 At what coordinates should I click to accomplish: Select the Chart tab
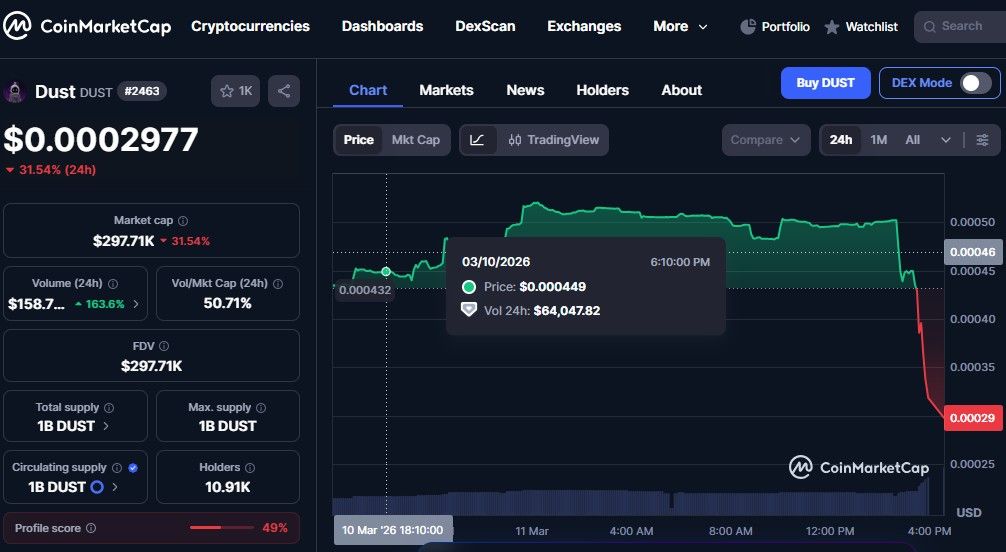pos(368,91)
